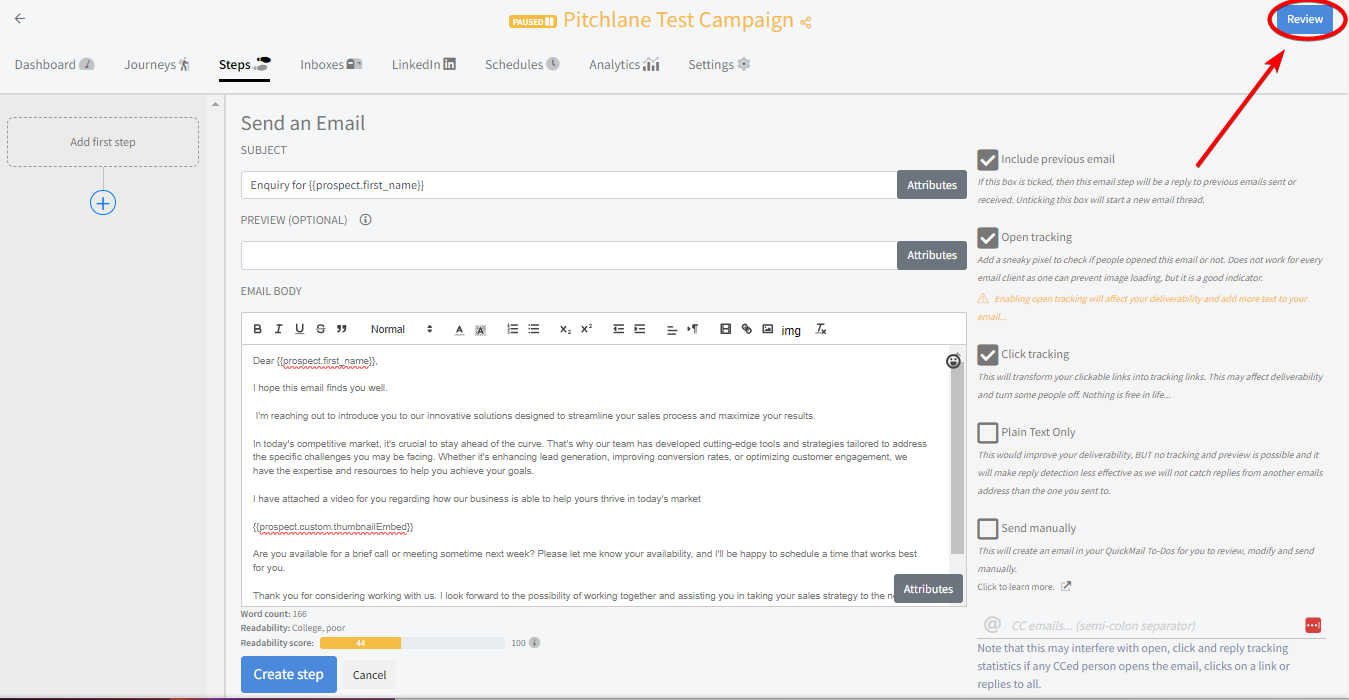This screenshot has height=700, width=1349.
Task: Increase indent of text
Action: (640, 329)
